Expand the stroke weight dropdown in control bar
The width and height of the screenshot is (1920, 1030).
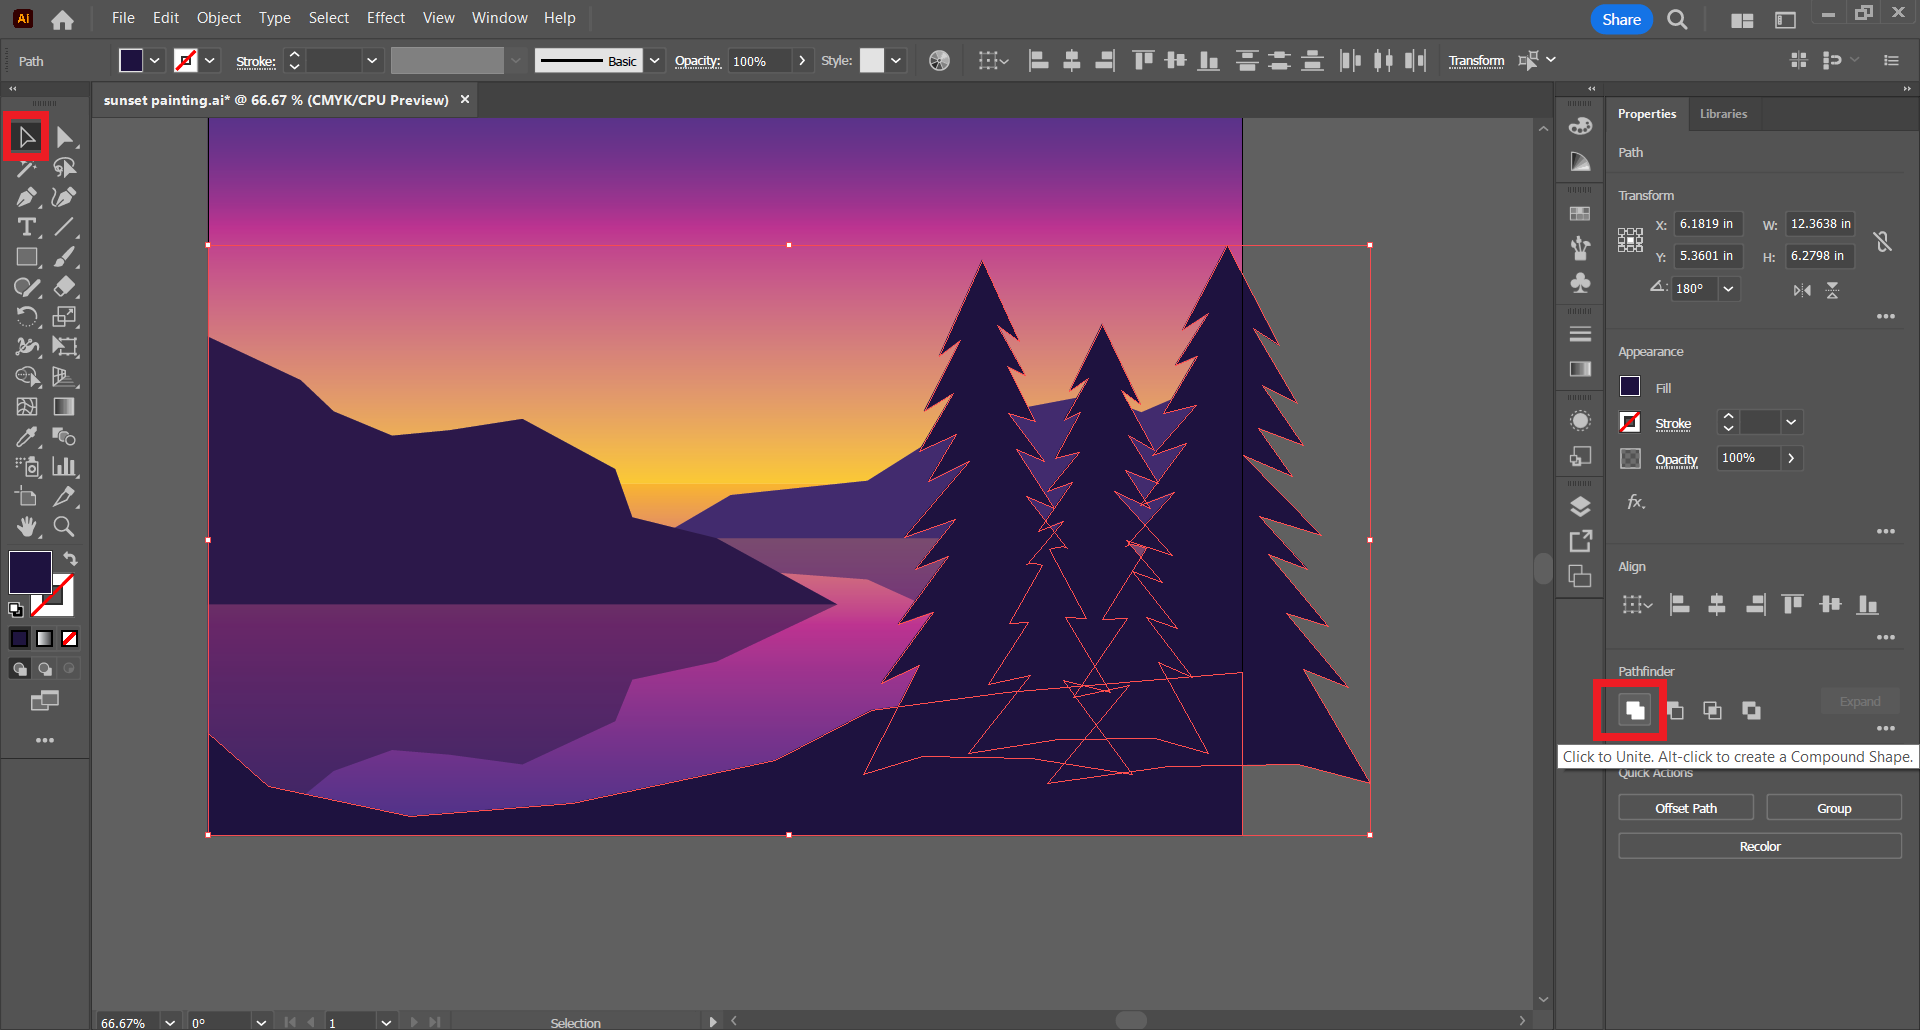(x=372, y=61)
